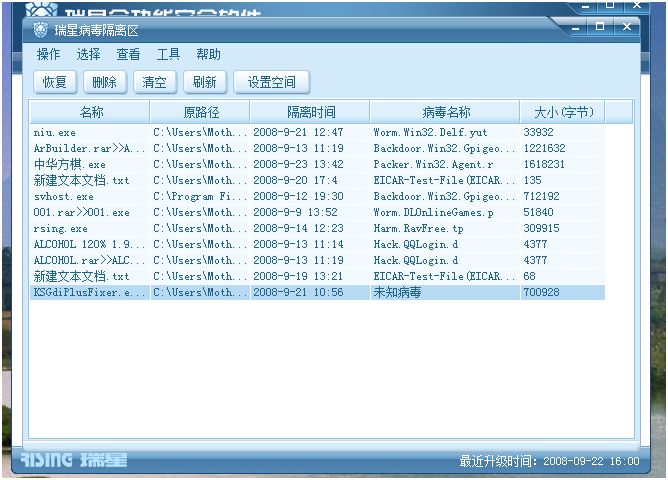Select the 中华方棋.exe row
Viewport: 668px width, 480px height.
tap(317, 164)
